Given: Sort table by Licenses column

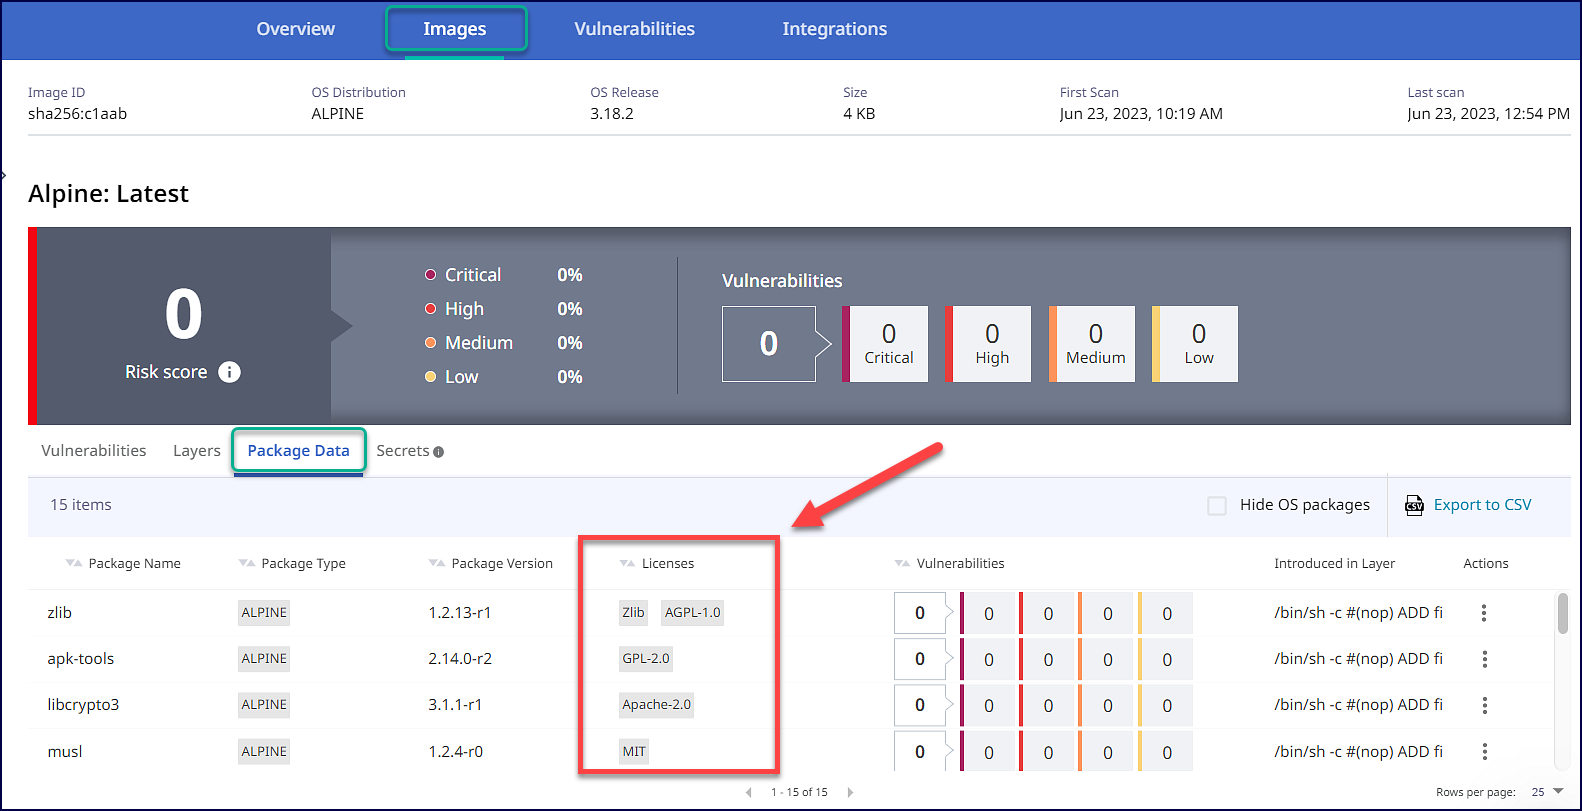Looking at the screenshot, I should click(667, 564).
